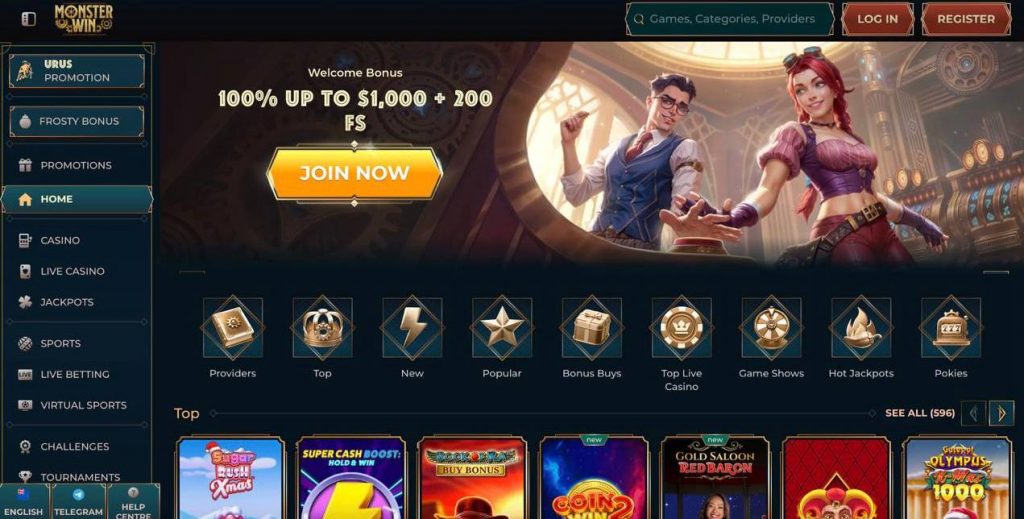Open the Hot Jackpots flame icon
Viewport: 1024px width, 519px height.
[x=861, y=328]
